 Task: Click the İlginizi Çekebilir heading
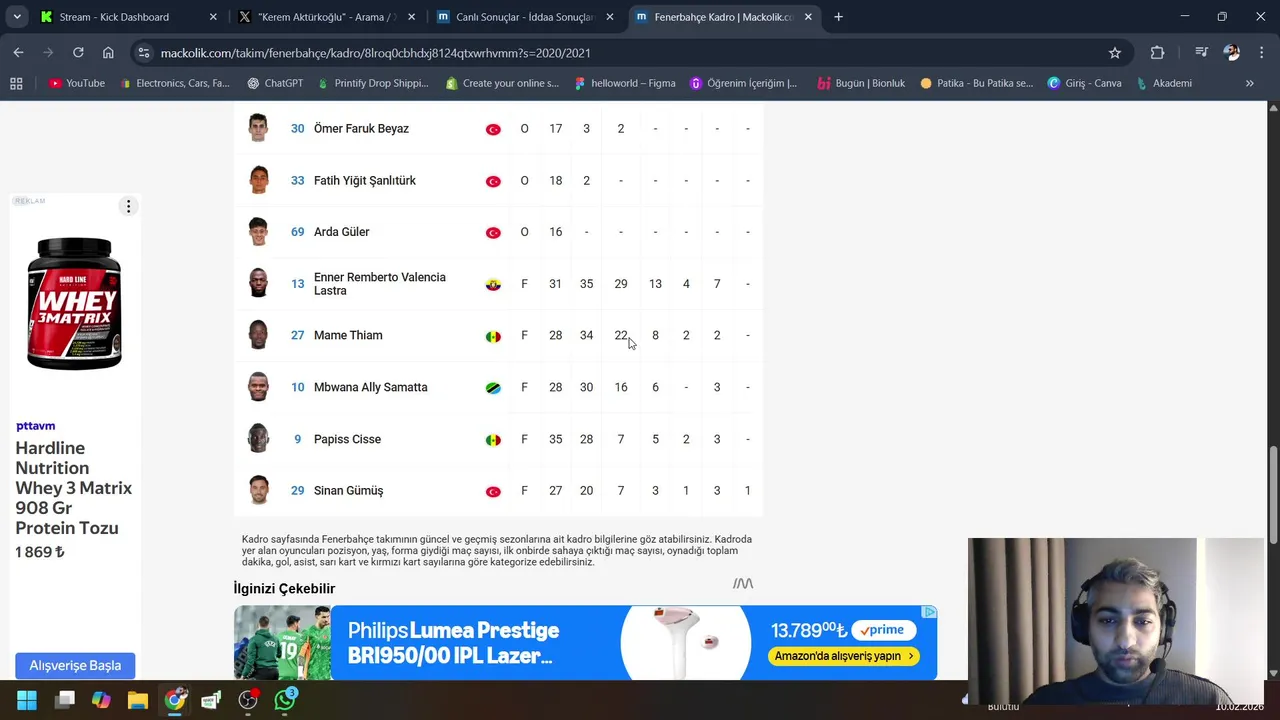(284, 589)
